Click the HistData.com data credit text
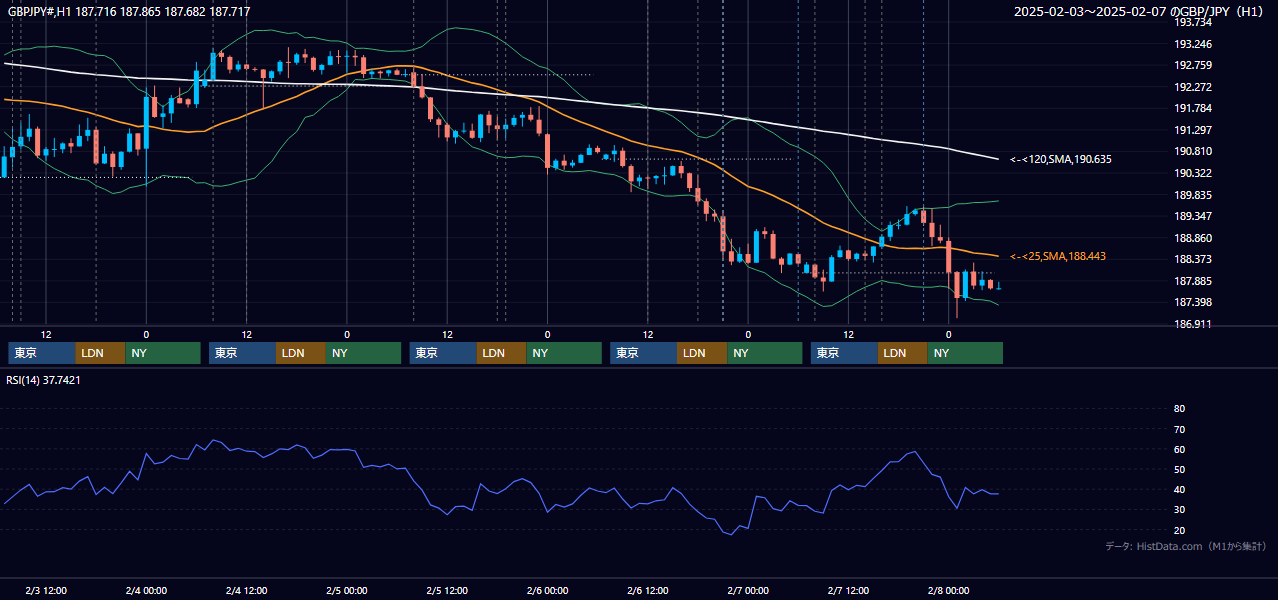 [x=1186, y=546]
